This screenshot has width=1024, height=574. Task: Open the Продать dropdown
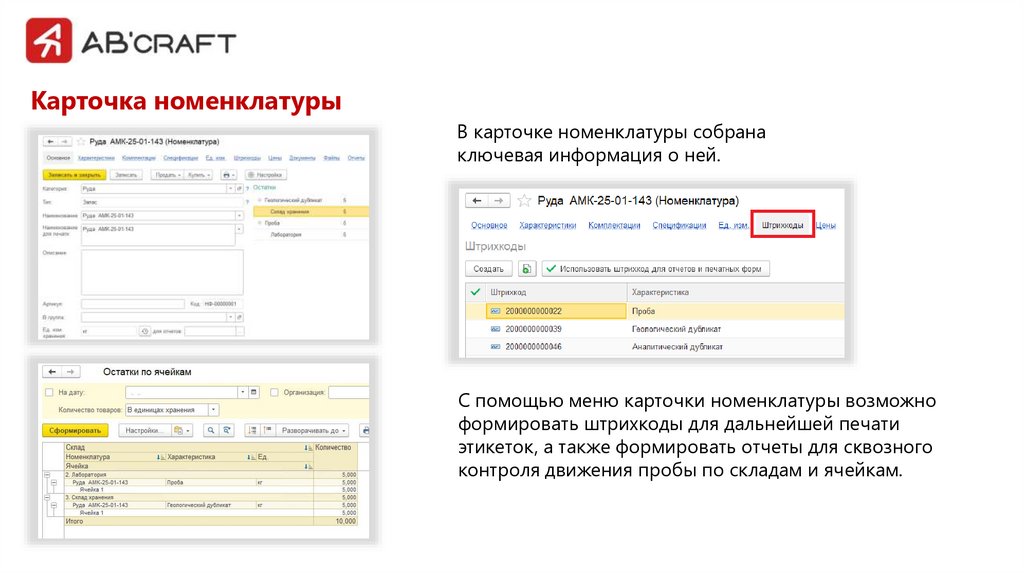(x=167, y=175)
